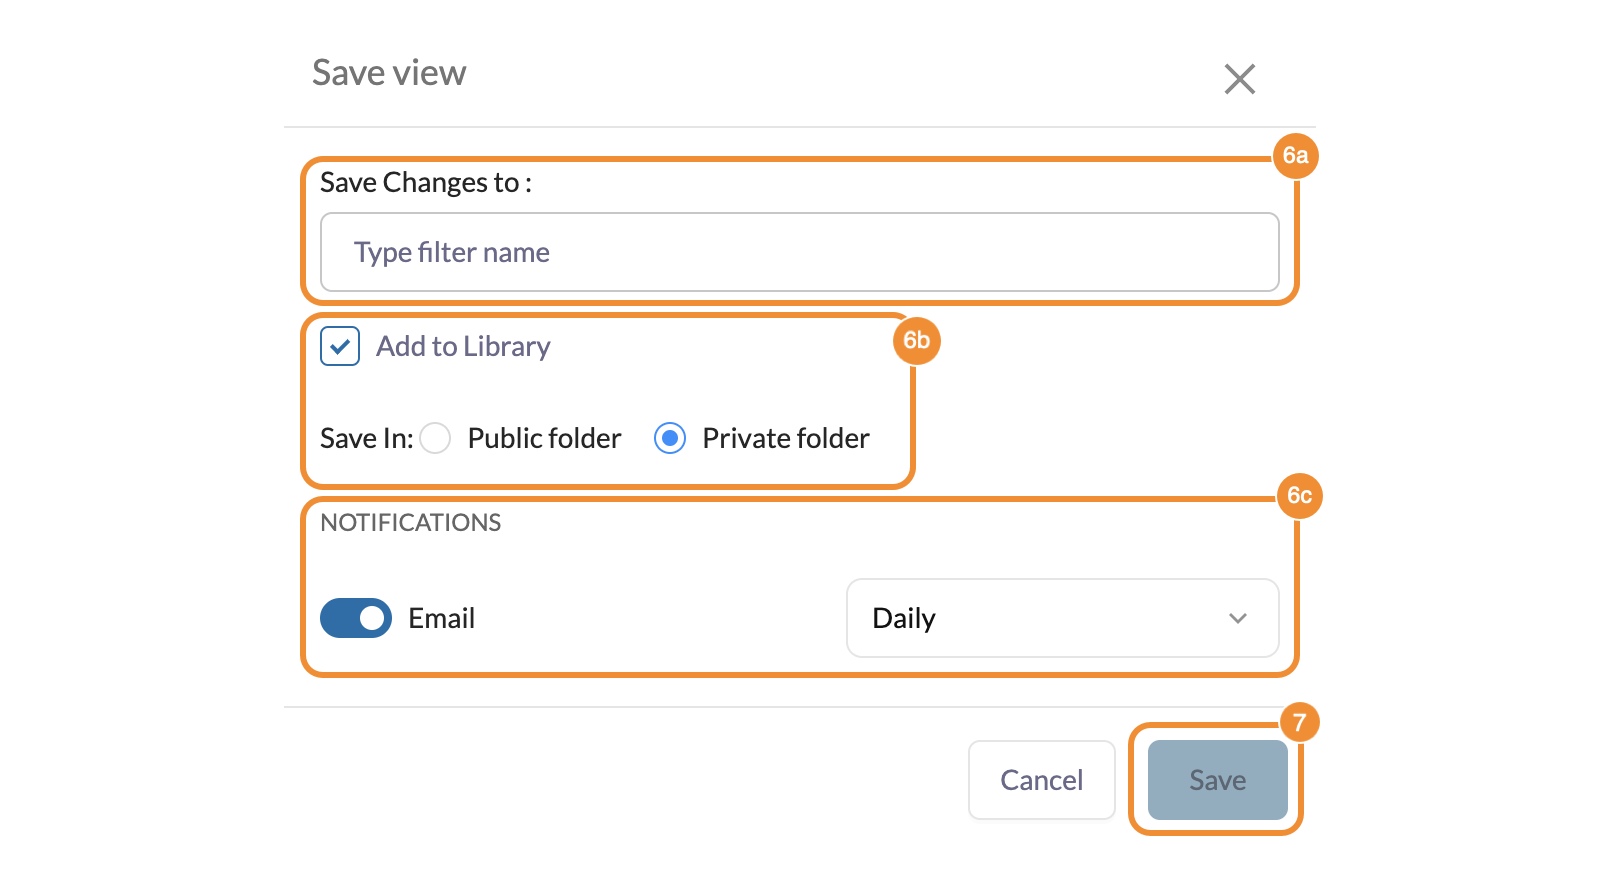1600x872 pixels.
Task: Click the Type filter name input field
Action: pos(798,252)
